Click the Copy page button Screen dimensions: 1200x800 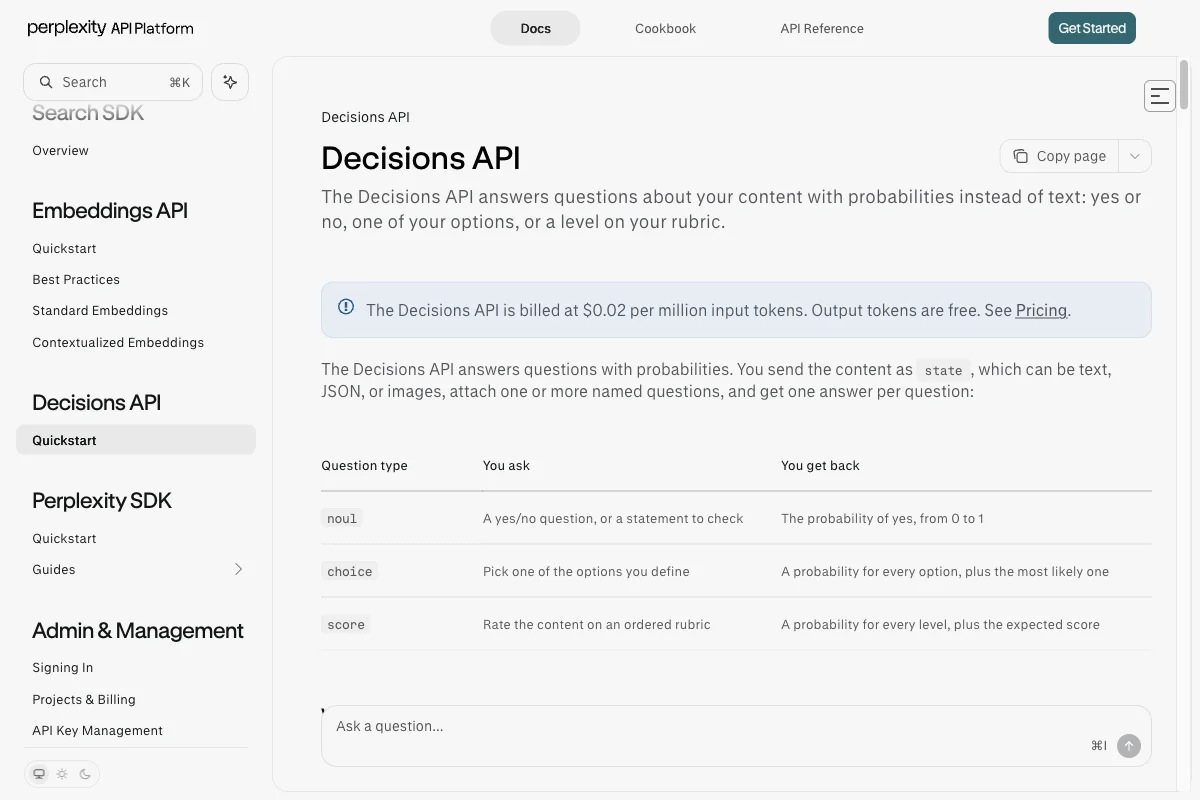tap(1059, 156)
